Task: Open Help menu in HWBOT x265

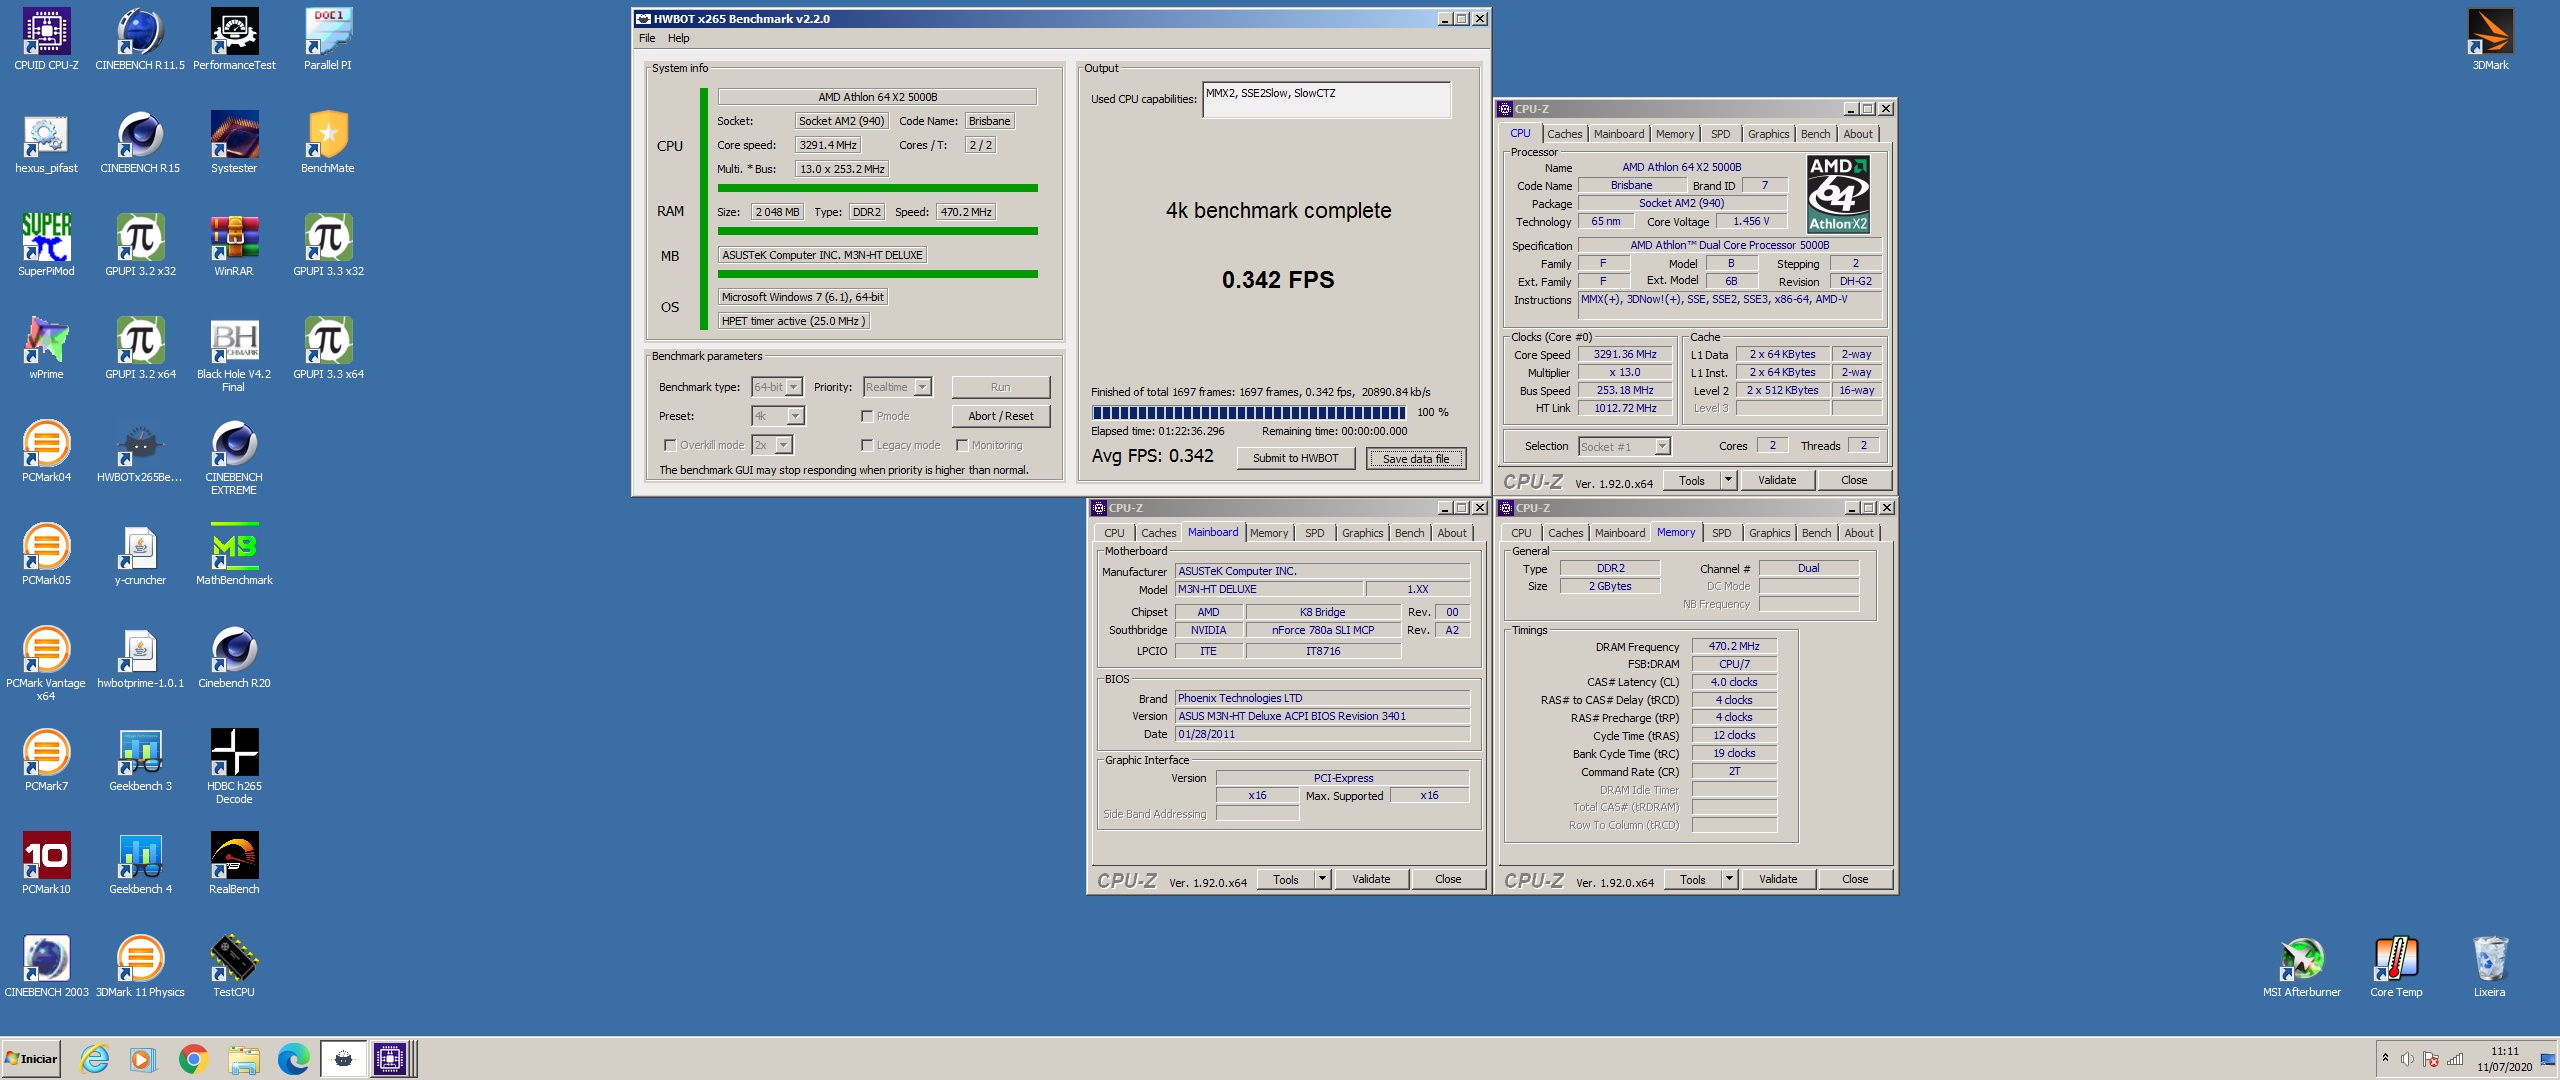Action: coord(679,38)
